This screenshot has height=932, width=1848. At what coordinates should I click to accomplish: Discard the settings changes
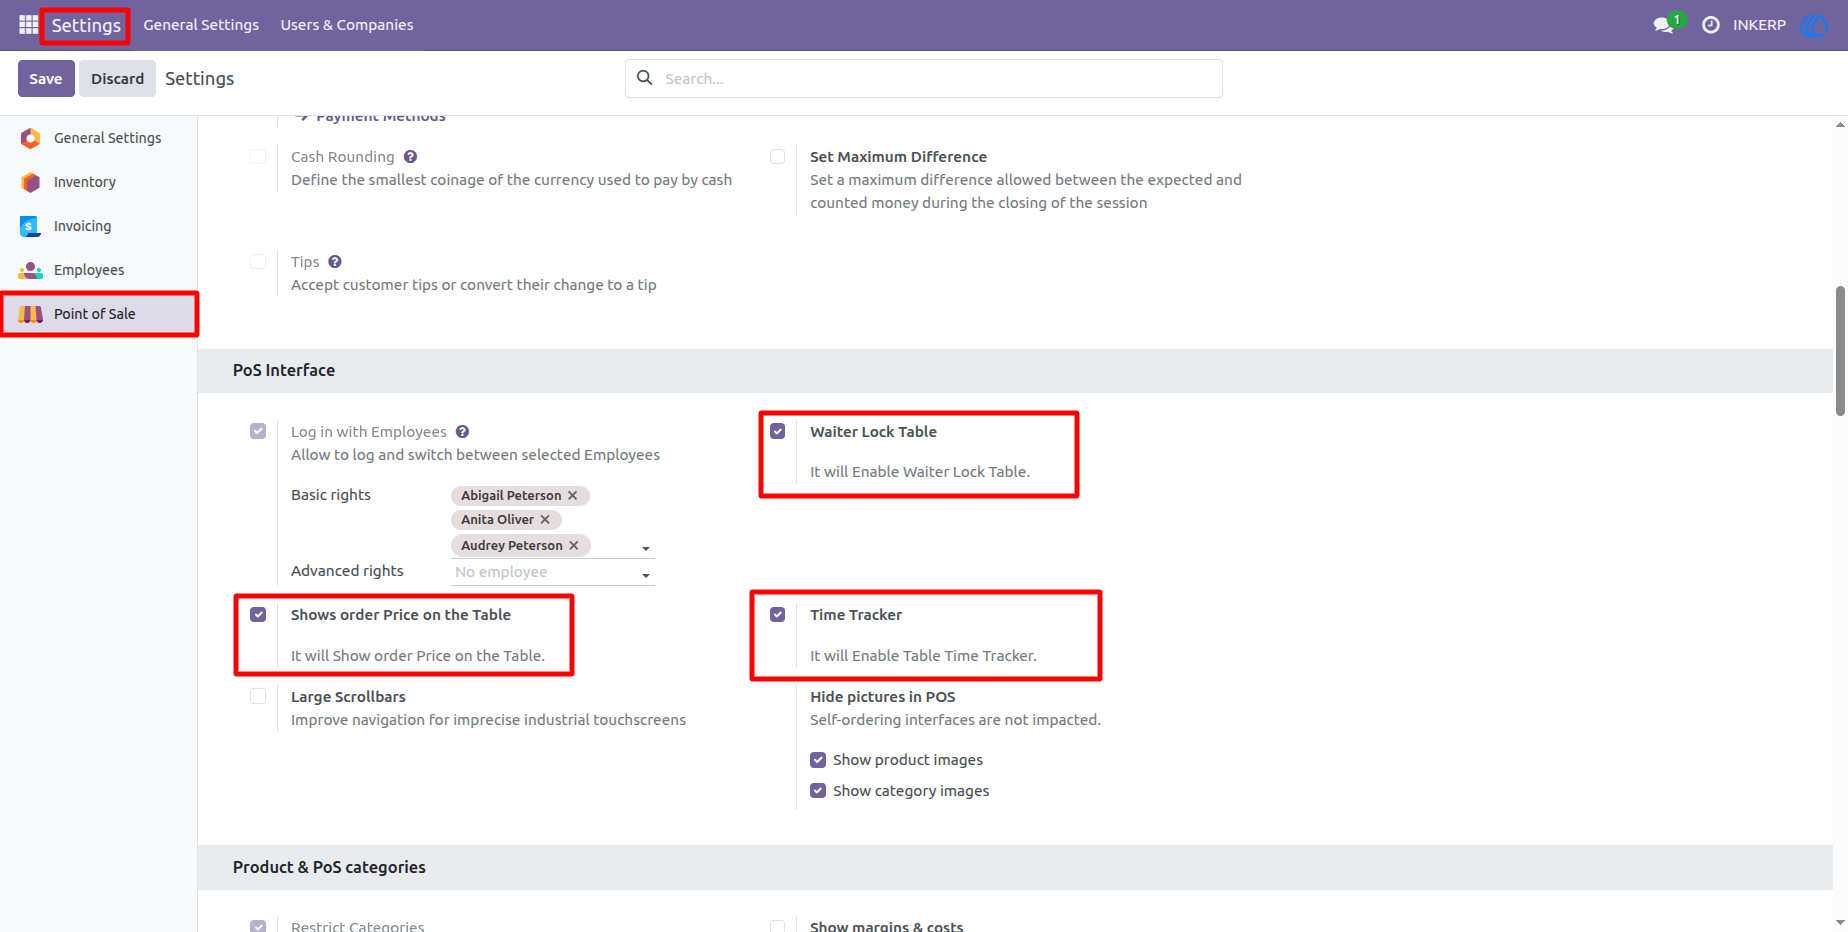coord(117,78)
